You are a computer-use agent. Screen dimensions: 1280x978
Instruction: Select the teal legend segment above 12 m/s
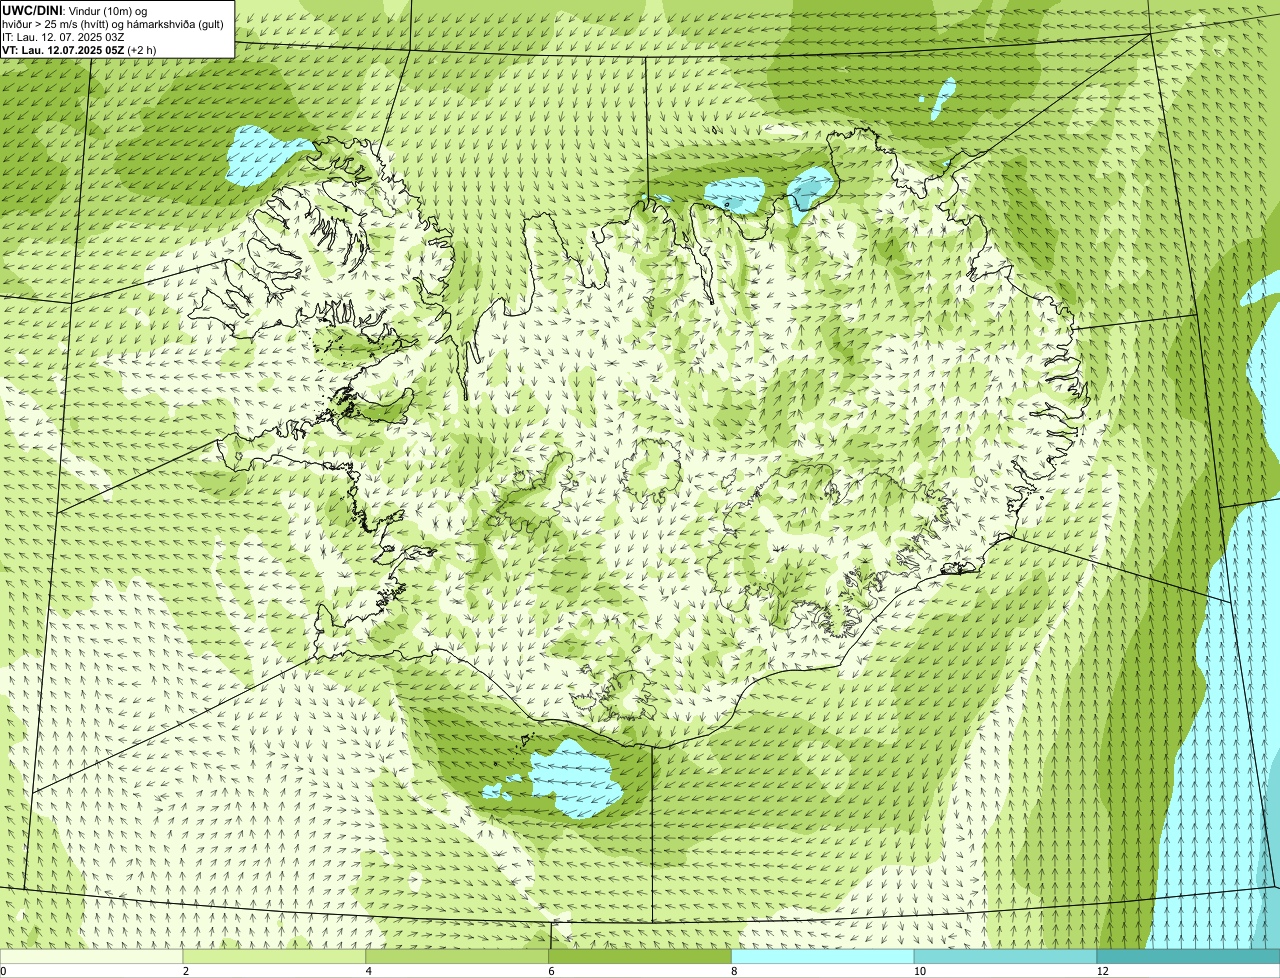[x=1188, y=957]
